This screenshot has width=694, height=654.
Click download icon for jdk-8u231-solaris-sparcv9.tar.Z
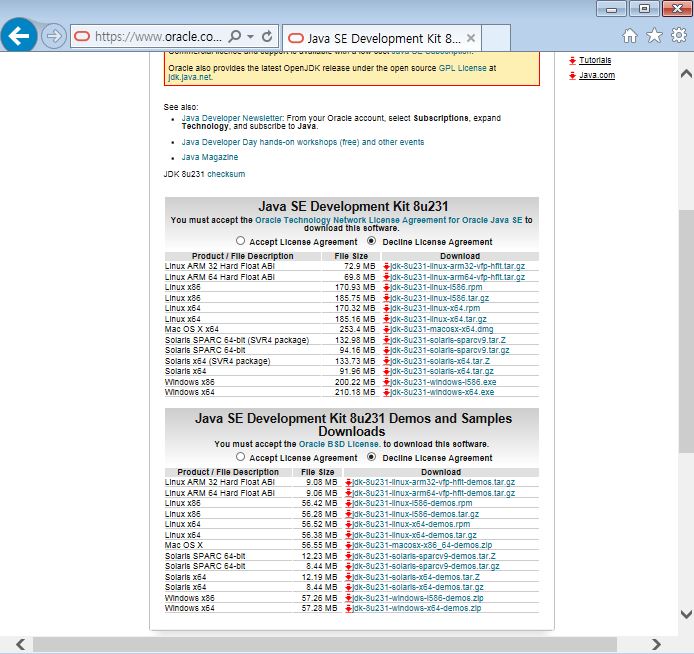coord(386,340)
